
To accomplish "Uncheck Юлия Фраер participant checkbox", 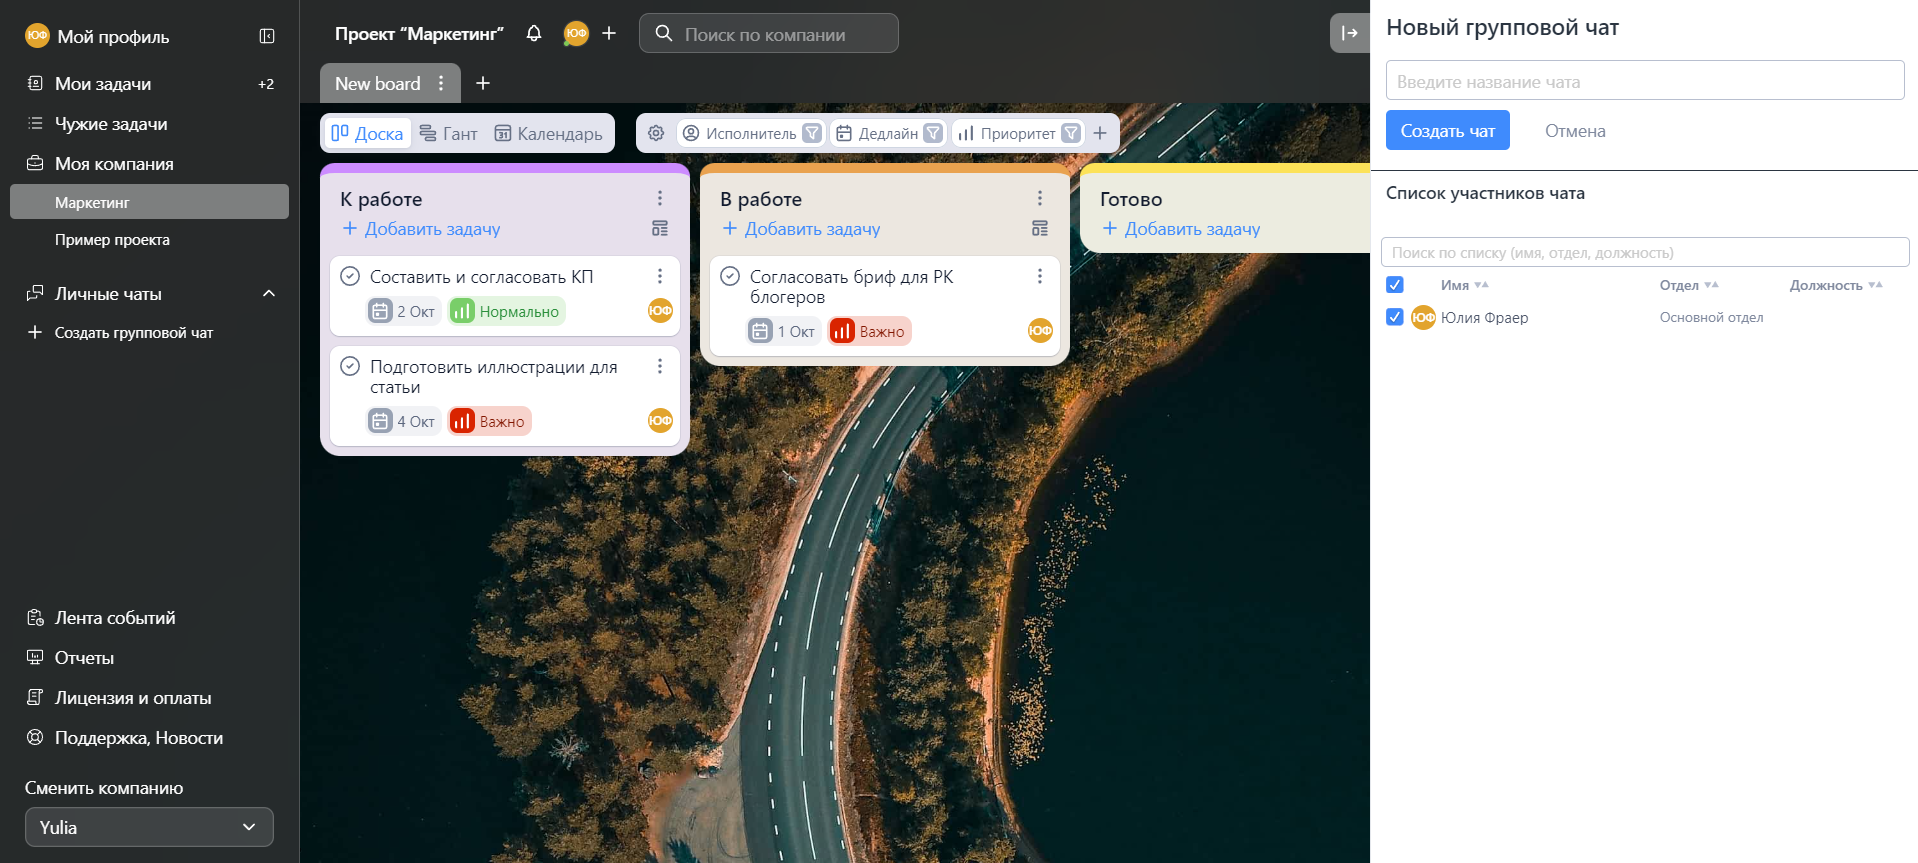I will 1395,317.
